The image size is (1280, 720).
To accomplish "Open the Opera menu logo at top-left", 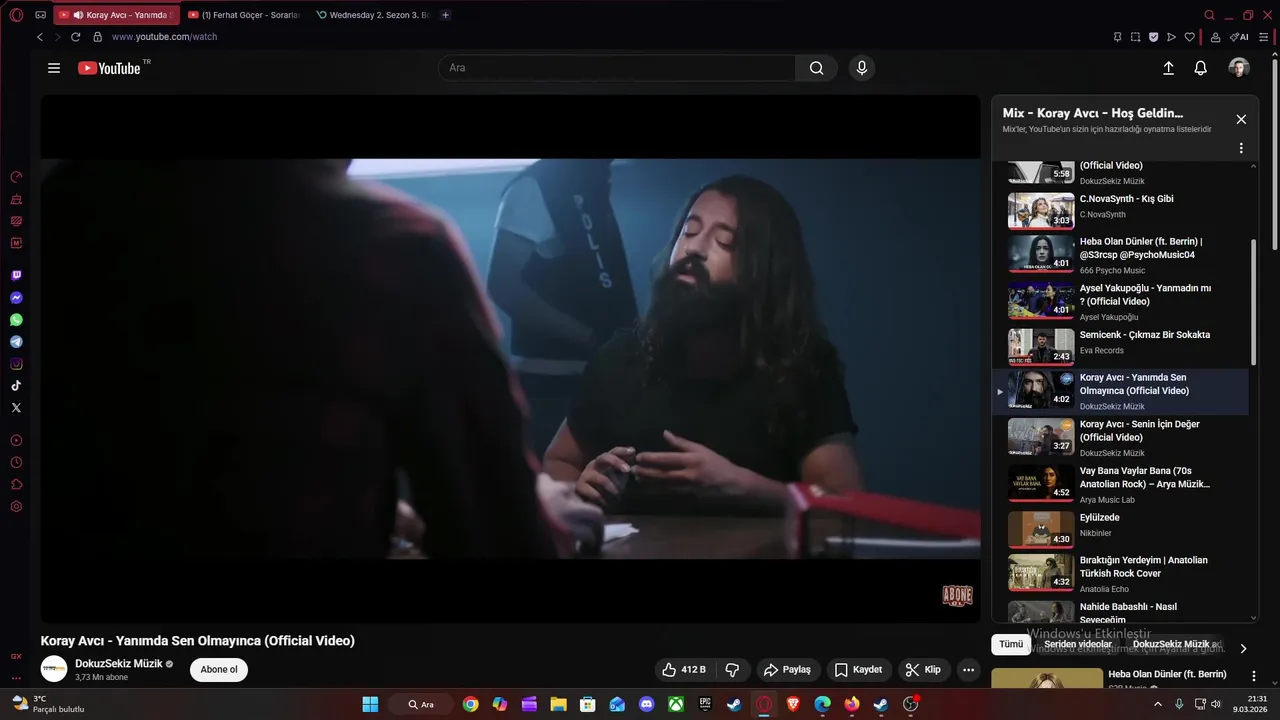I will pos(16,15).
